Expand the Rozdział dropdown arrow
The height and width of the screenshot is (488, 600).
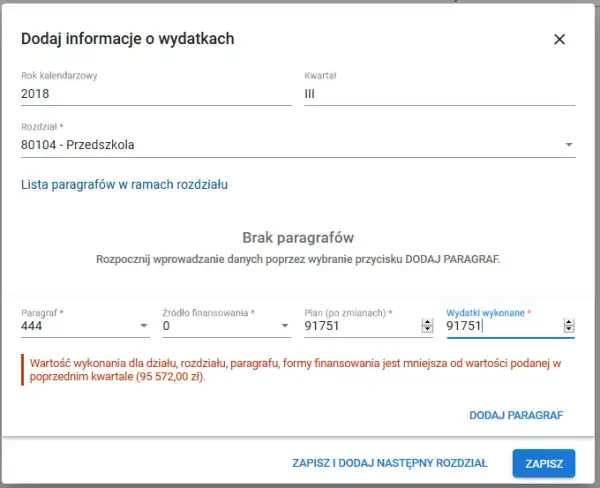point(569,145)
